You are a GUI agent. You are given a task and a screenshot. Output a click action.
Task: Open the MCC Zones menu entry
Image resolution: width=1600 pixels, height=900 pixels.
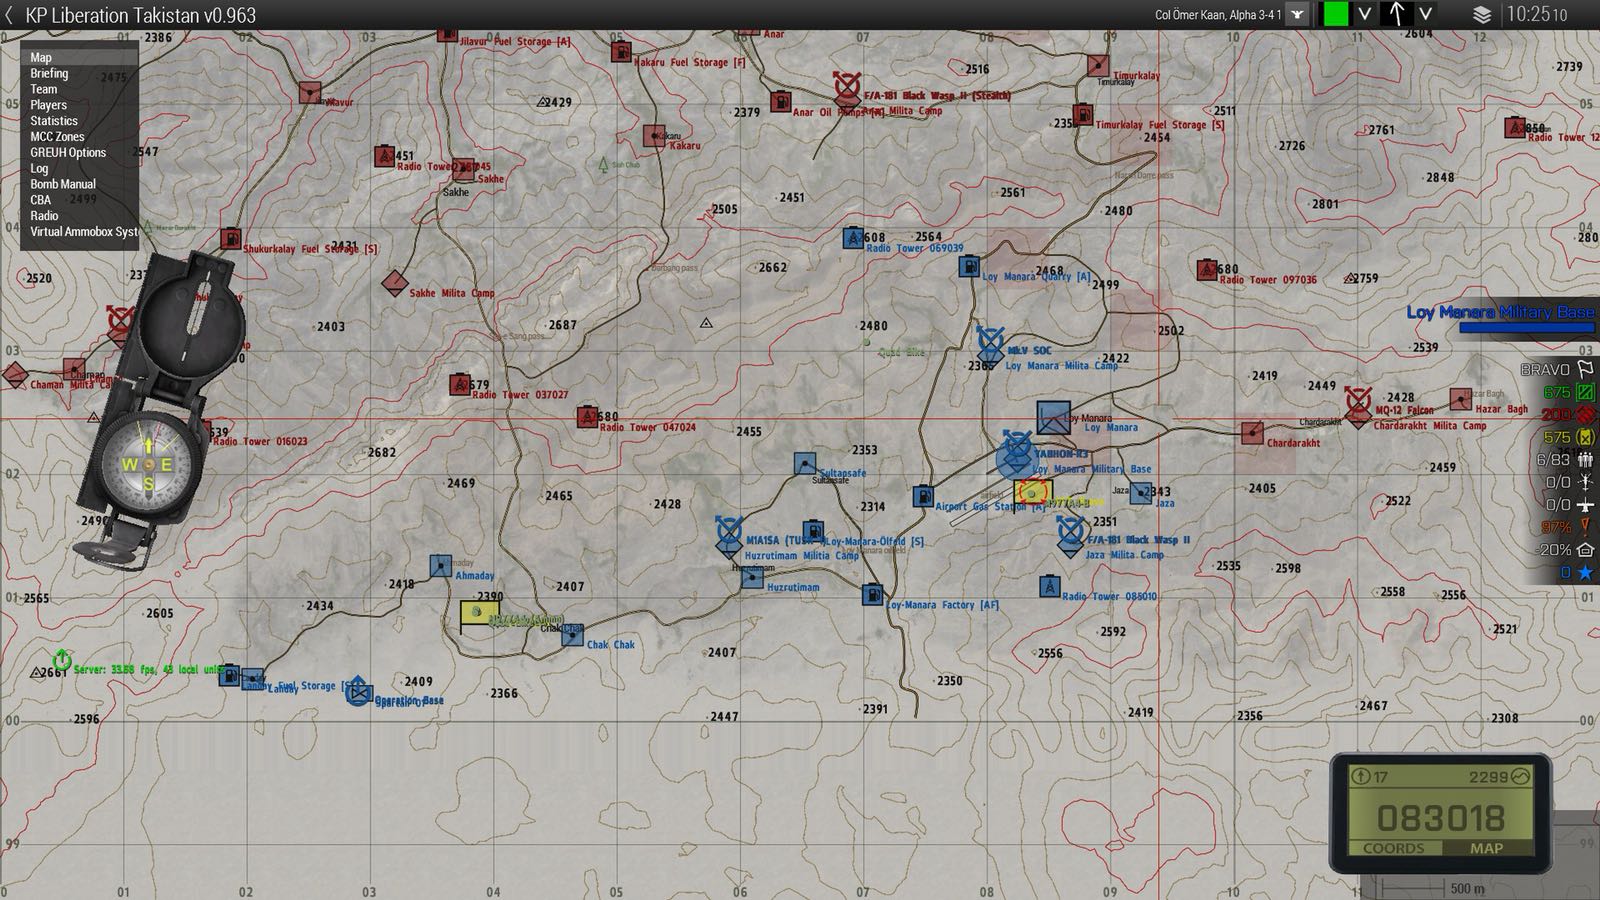tap(79, 136)
